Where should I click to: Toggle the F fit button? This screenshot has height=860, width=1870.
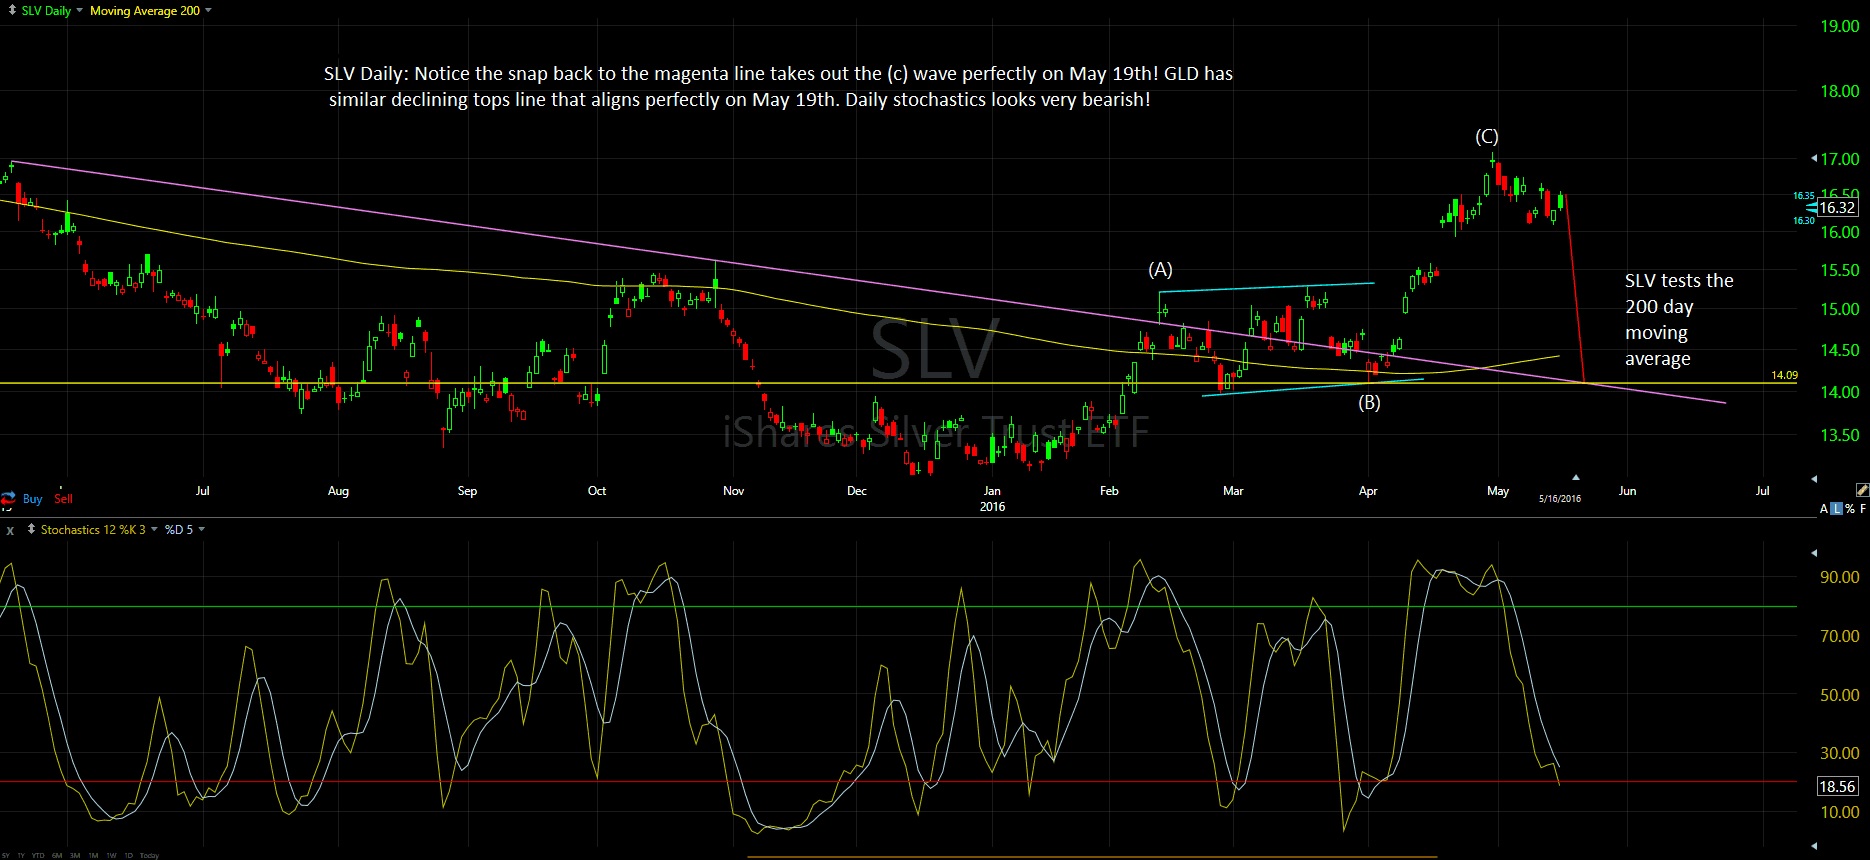coord(1863,509)
